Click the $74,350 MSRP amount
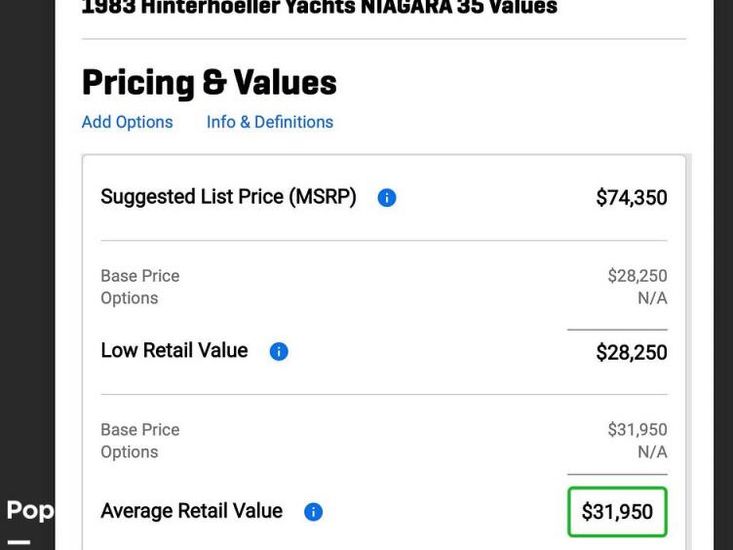Viewport: 733px width, 550px height. [631, 198]
